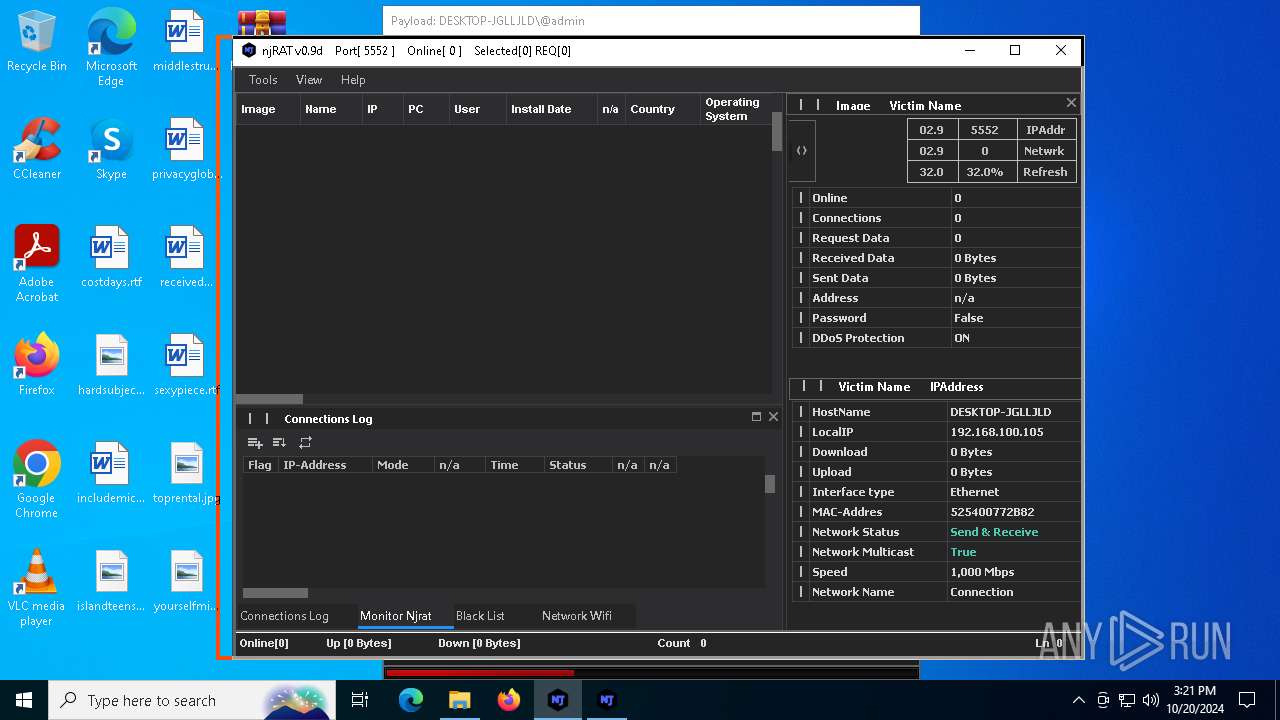Select the Interface type row
Image resolution: width=1280 pixels, height=720 pixels.
click(936, 492)
